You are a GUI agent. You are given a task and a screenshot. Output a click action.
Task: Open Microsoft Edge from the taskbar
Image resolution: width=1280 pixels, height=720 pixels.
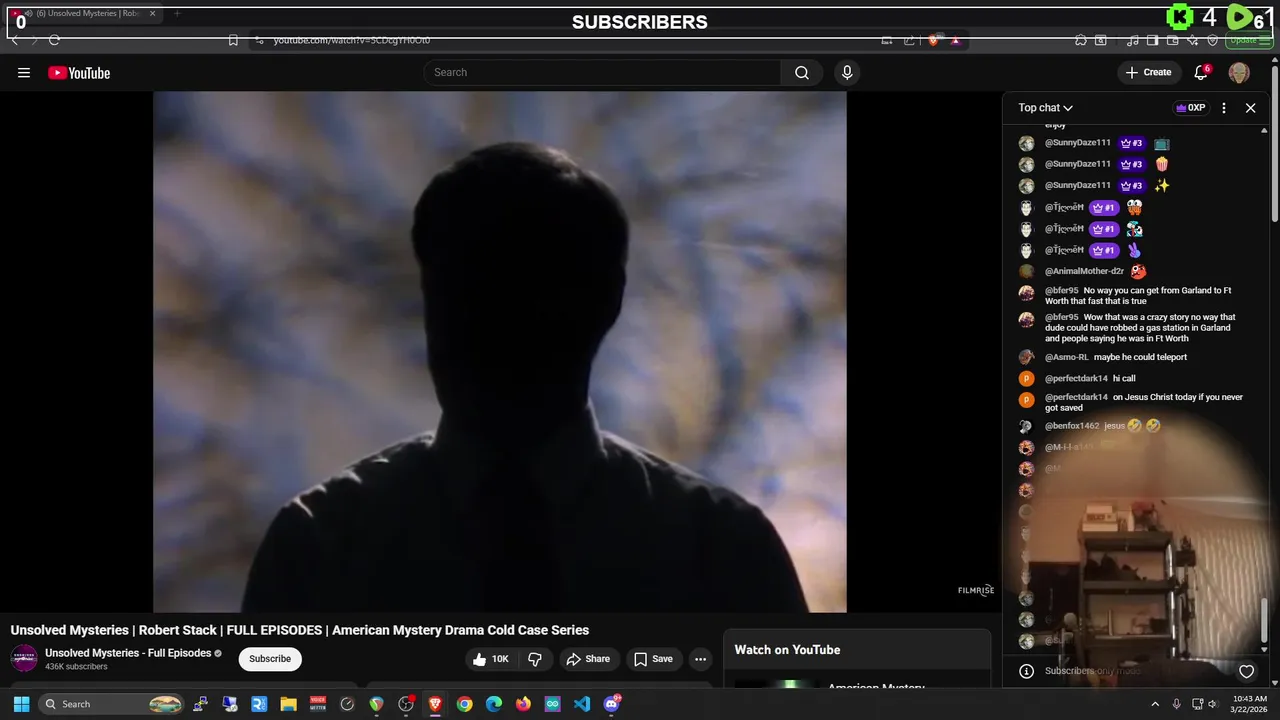[x=494, y=704]
